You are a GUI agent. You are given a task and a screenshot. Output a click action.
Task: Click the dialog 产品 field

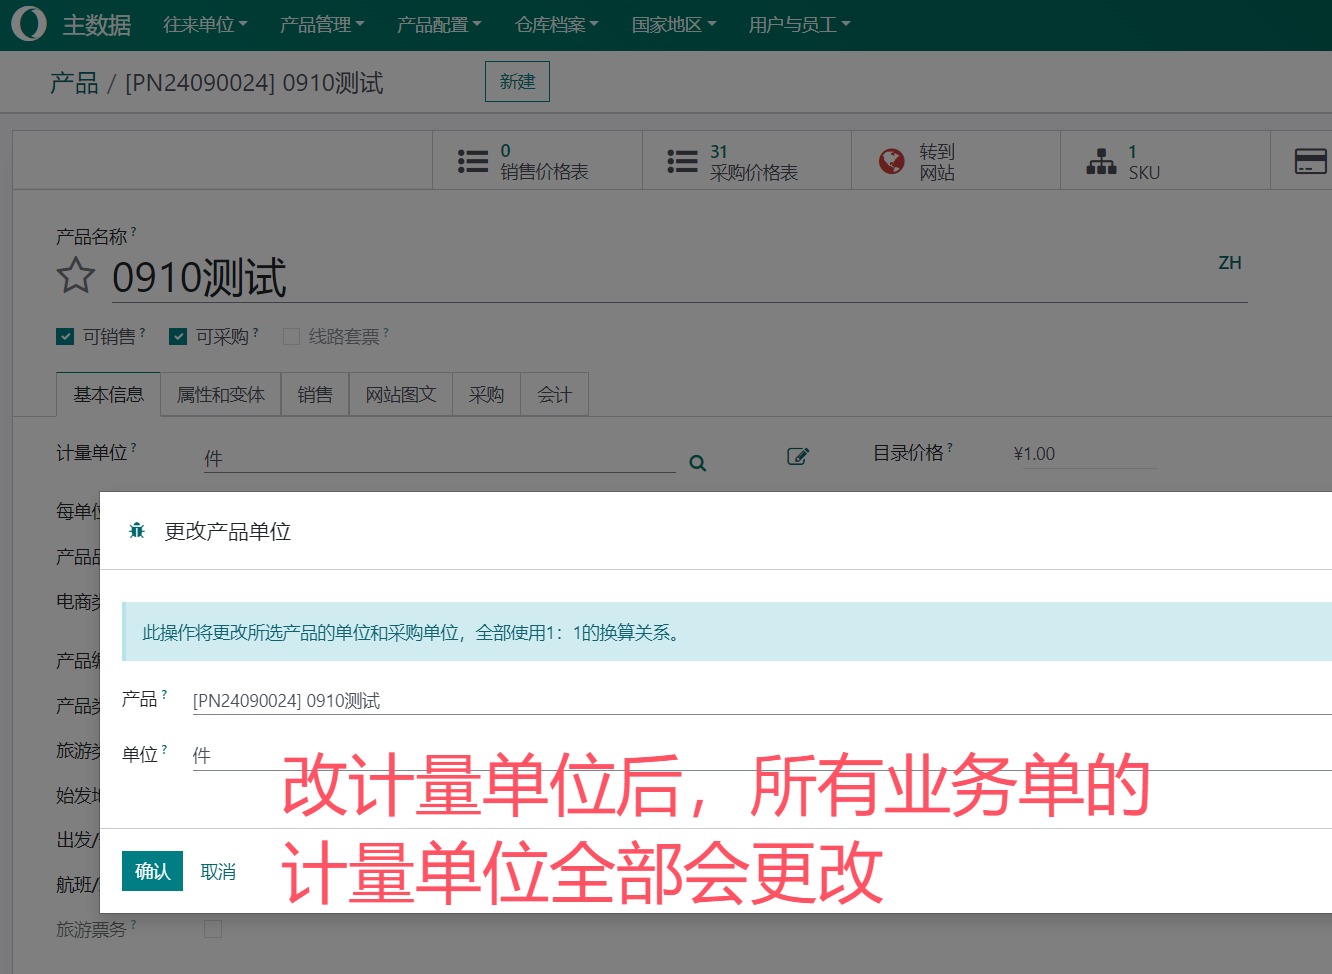click(761, 700)
